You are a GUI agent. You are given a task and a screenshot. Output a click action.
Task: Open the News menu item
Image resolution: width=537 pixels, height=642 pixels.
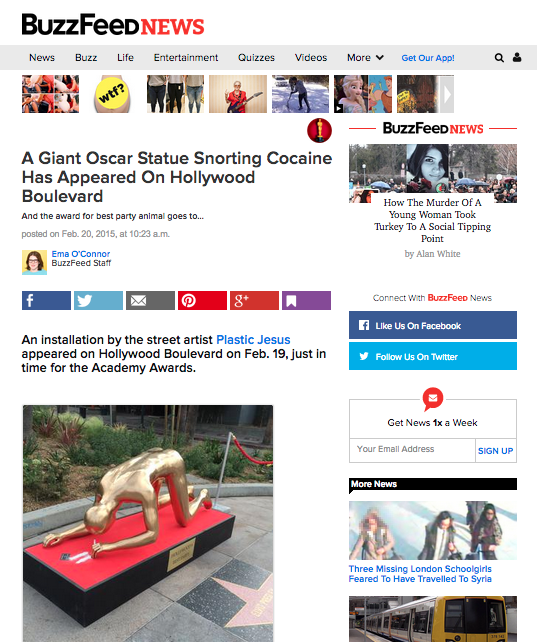coord(42,58)
